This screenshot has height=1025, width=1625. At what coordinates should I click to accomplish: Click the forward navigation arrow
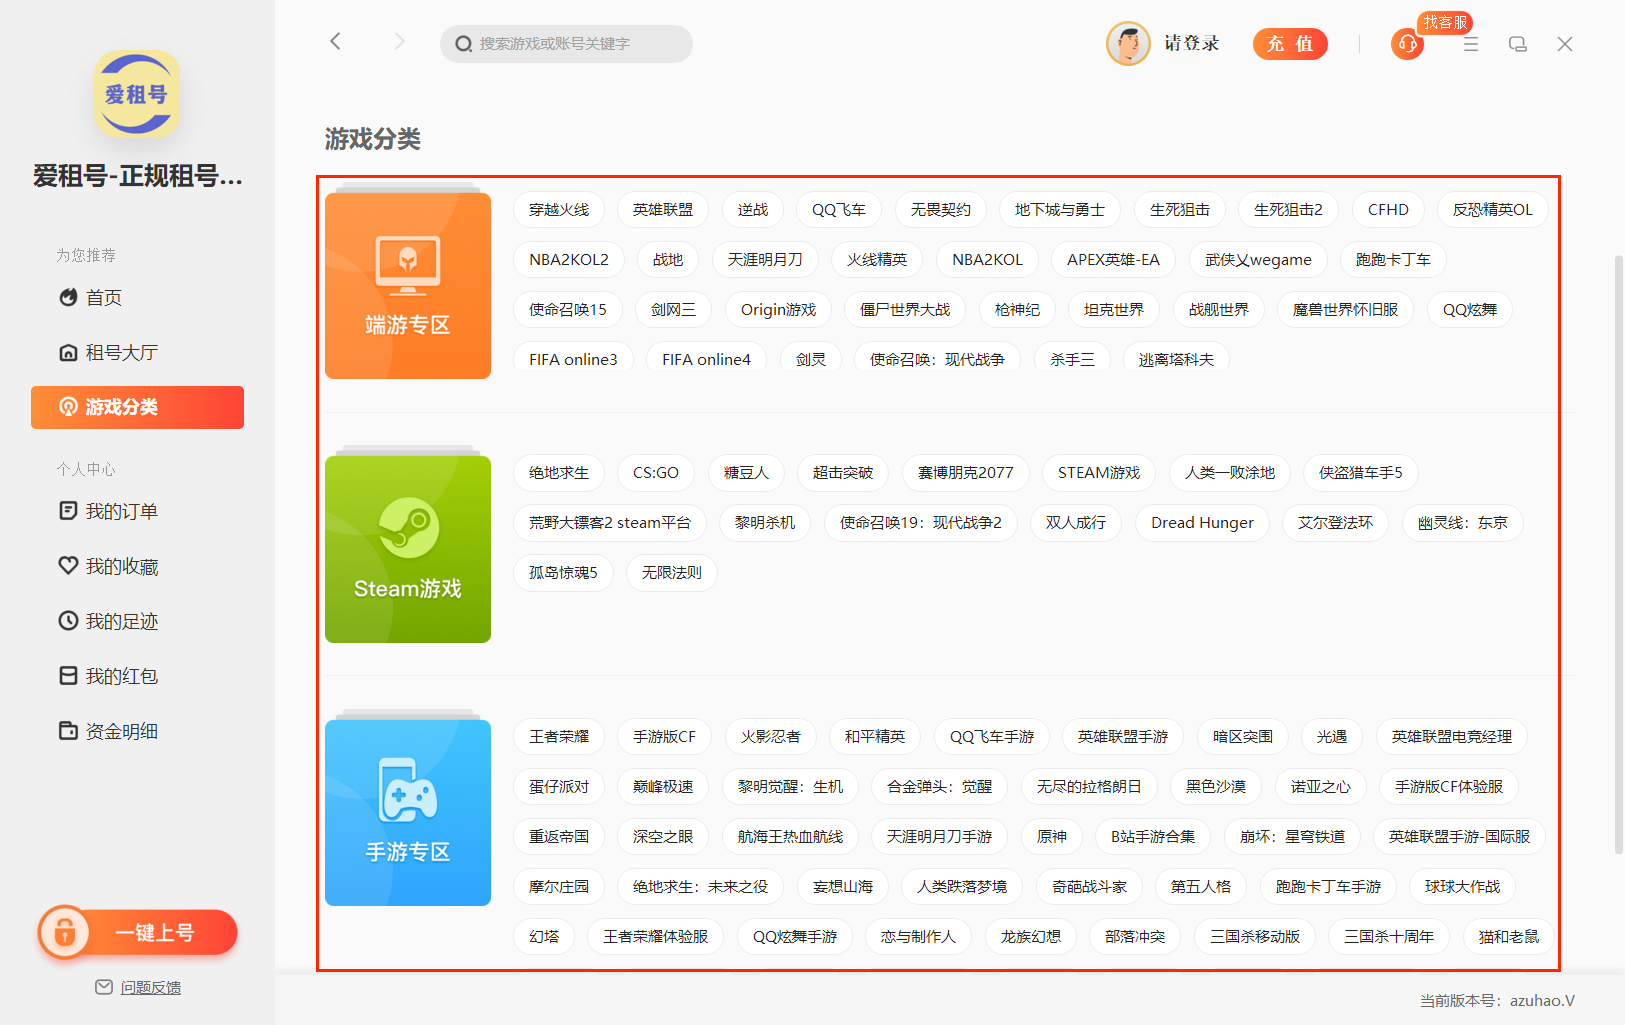point(399,41)
